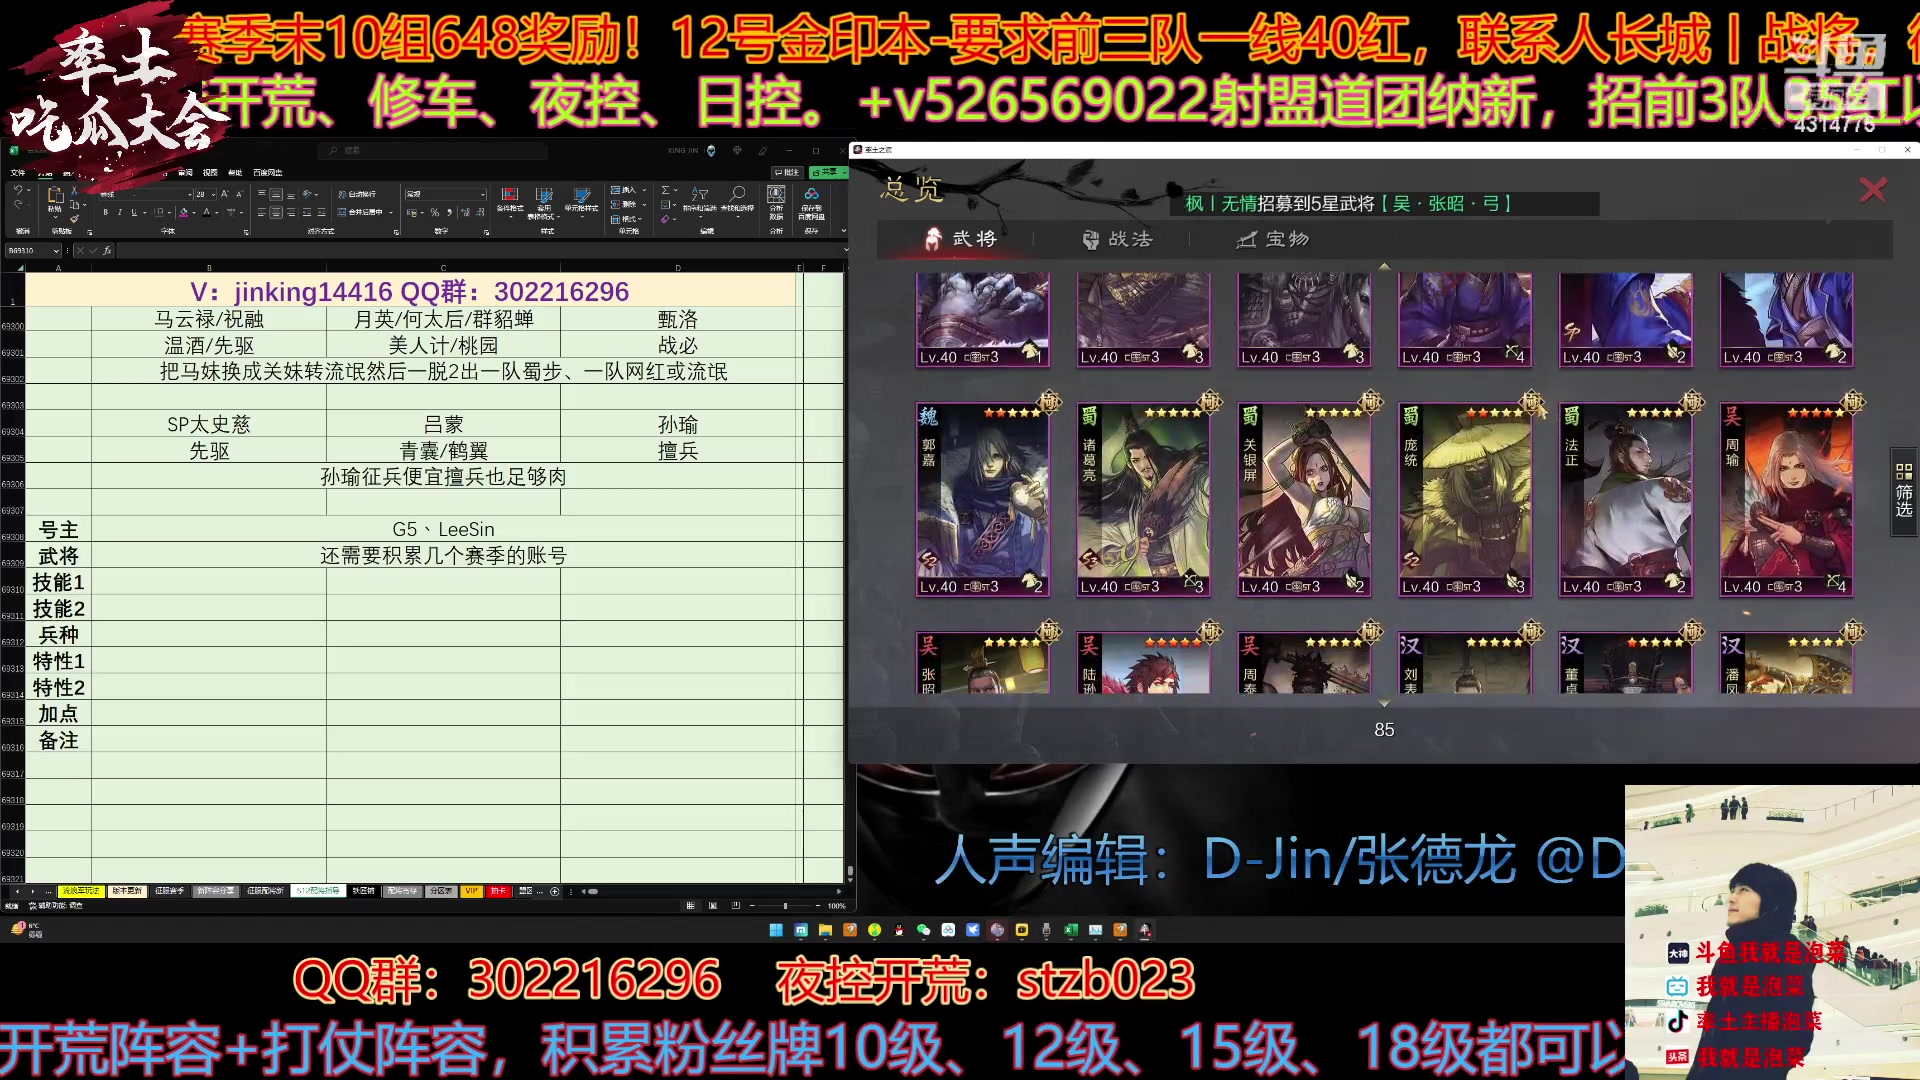1920x1080 pixels.
Task: Click cell containing 吕蒙
Action: tap(443, 424)
